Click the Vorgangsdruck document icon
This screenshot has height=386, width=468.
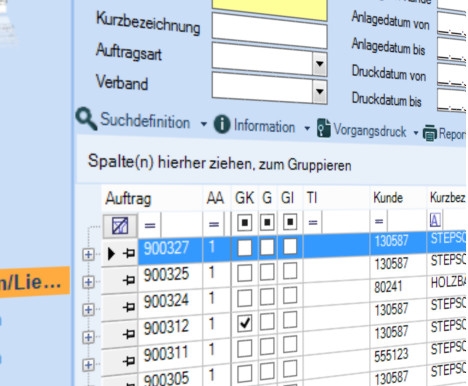coord(323,128)
